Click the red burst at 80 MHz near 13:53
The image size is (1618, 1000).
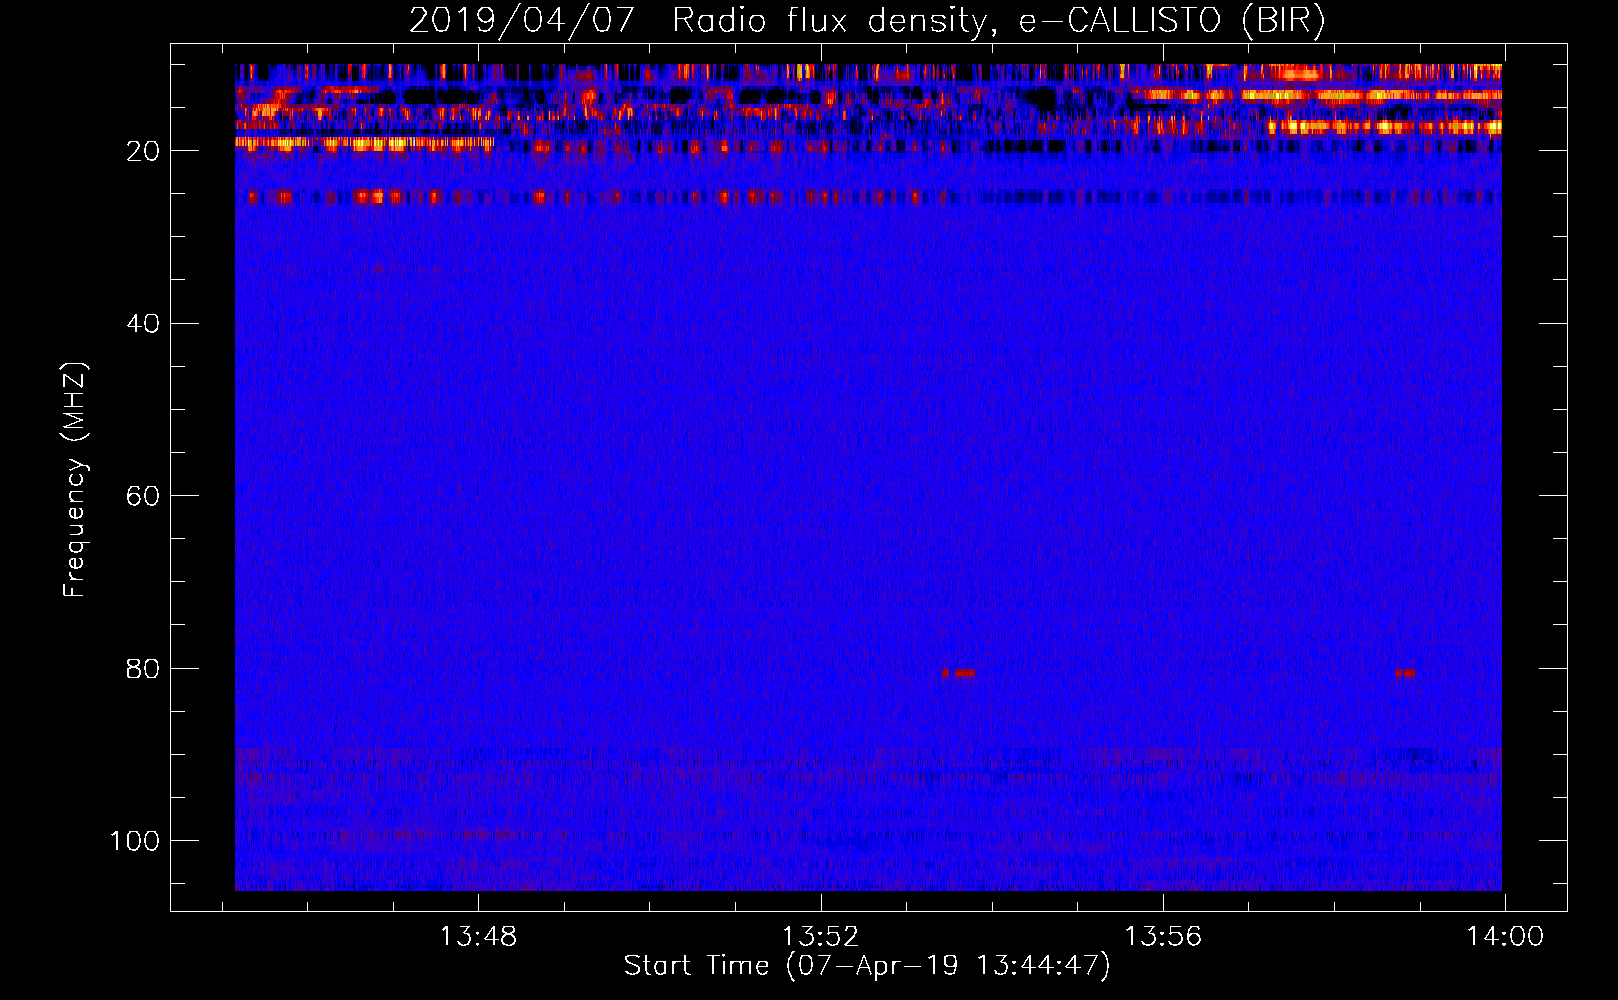pyautogui.click(x=958, y=673)
